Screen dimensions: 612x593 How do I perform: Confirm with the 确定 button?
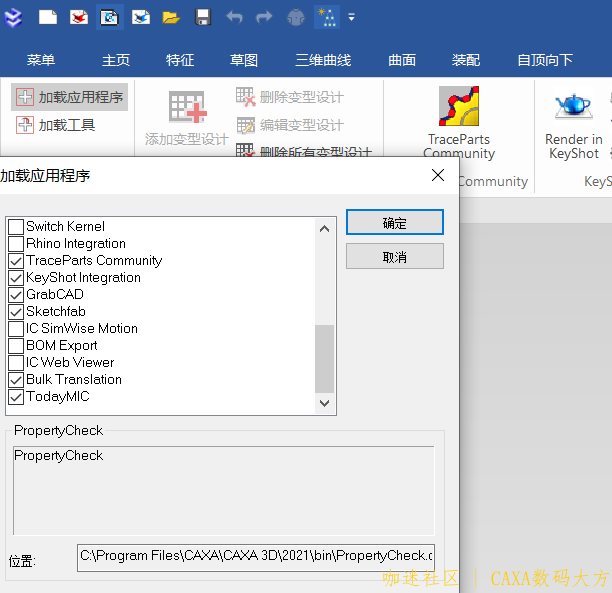pyautogui.click(x=395, y=222)
